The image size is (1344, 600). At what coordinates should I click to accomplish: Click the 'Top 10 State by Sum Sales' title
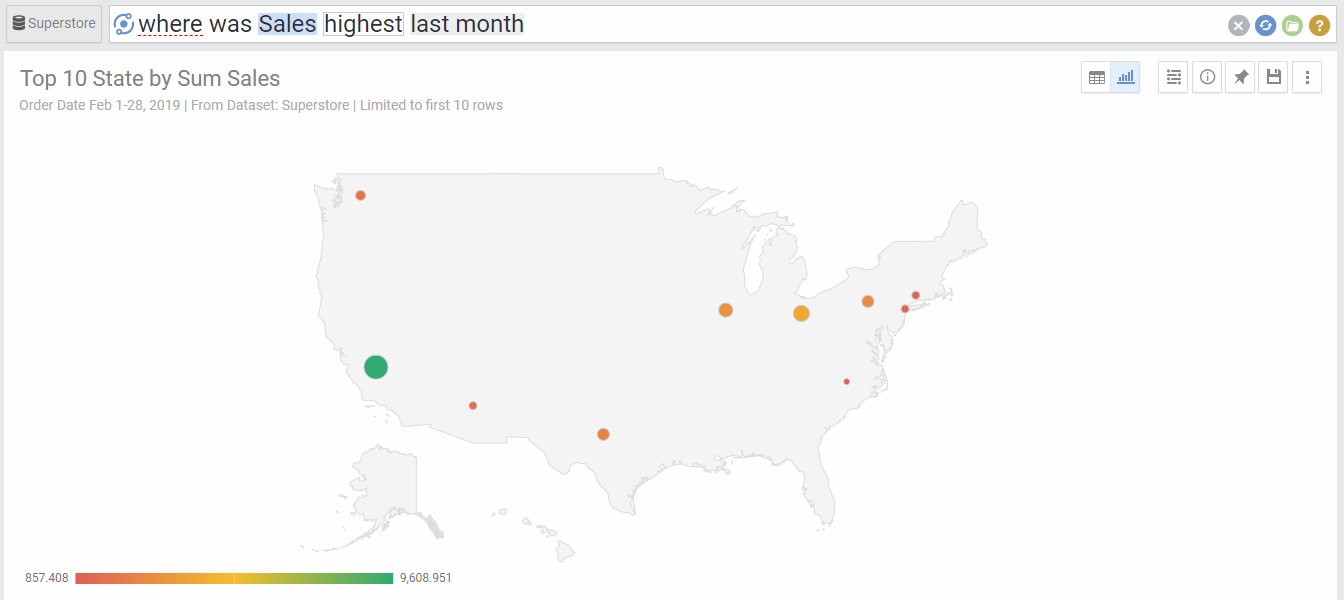pos(150,78)
